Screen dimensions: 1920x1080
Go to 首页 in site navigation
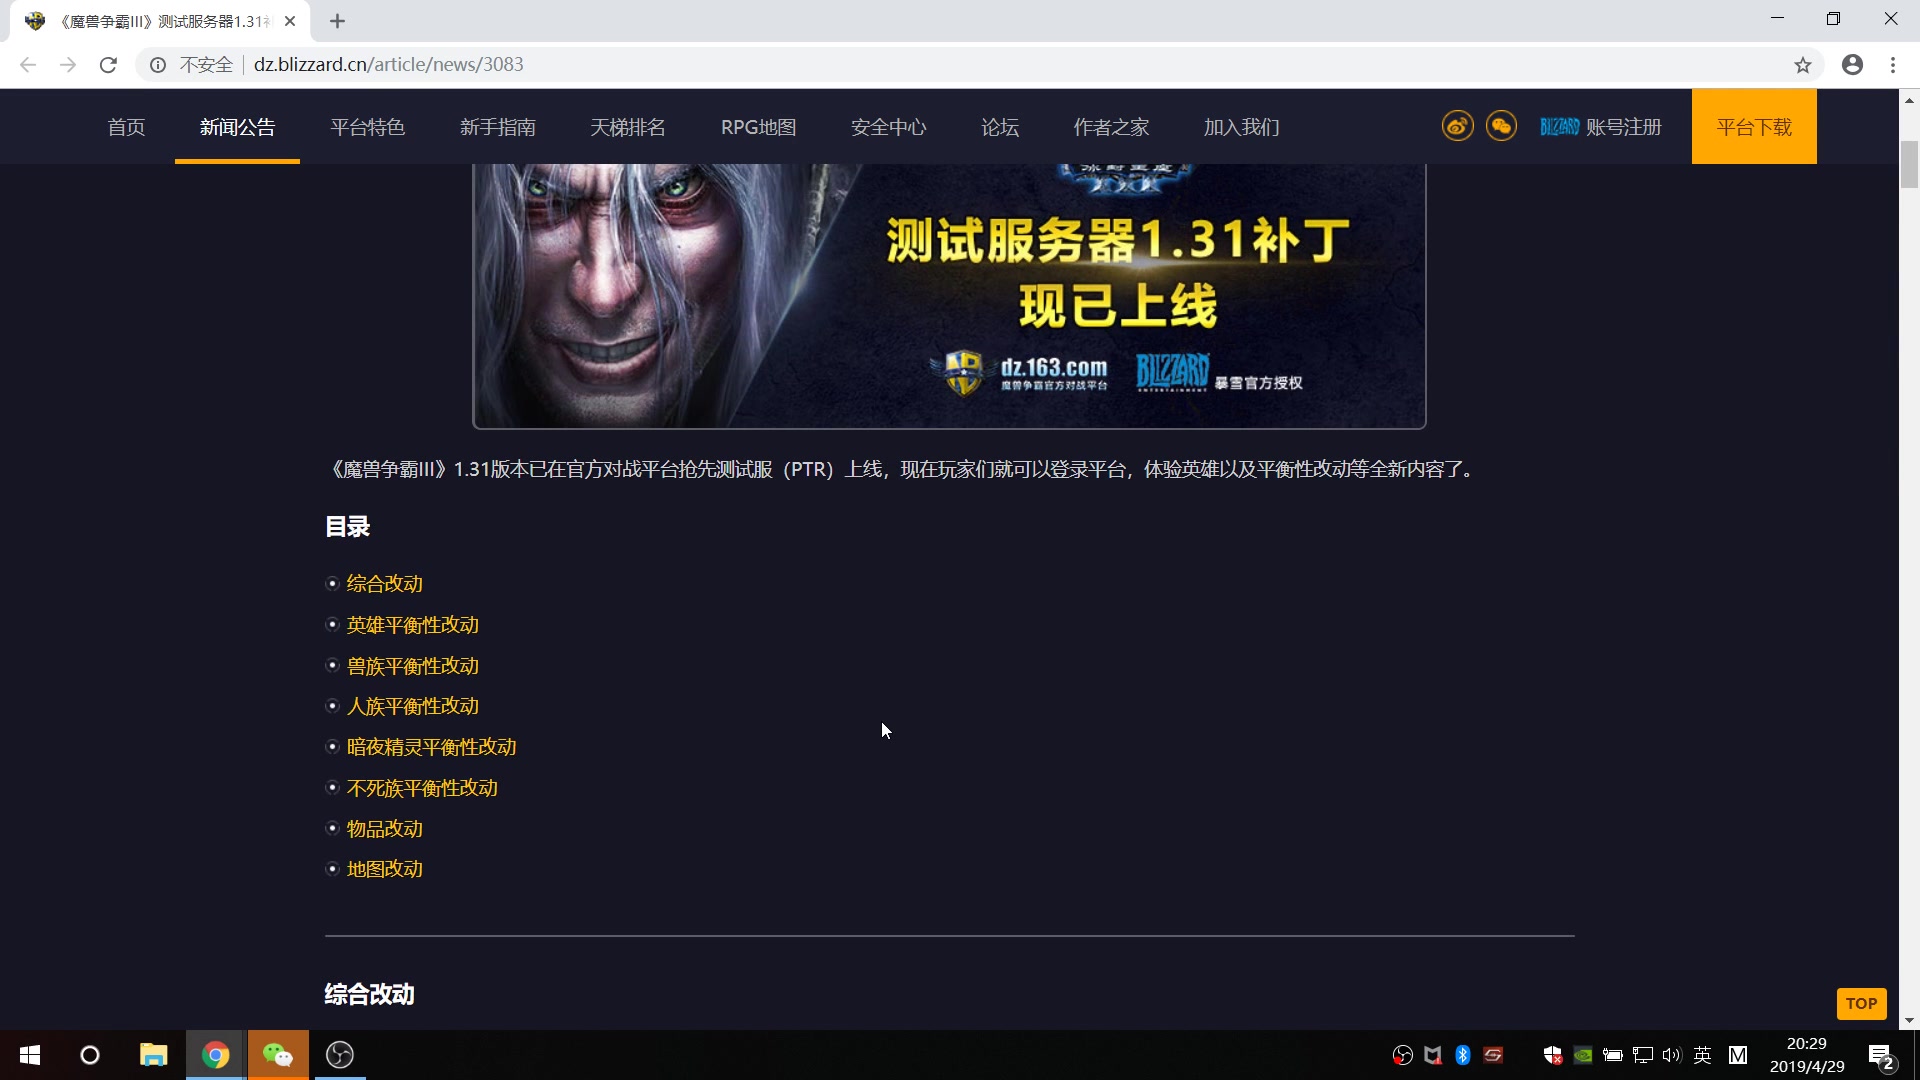tap(126, 127)
